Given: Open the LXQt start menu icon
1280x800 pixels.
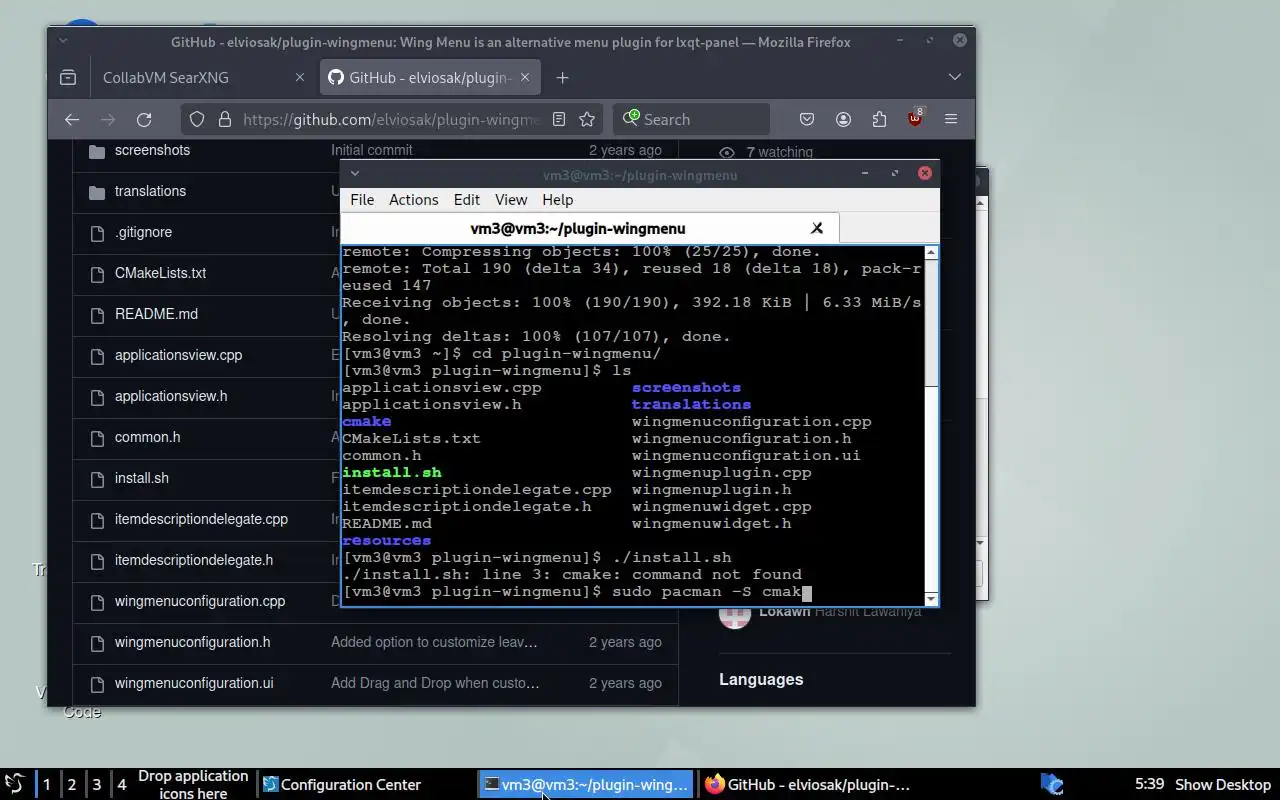Looking at the screenshot, I should 14,784.
